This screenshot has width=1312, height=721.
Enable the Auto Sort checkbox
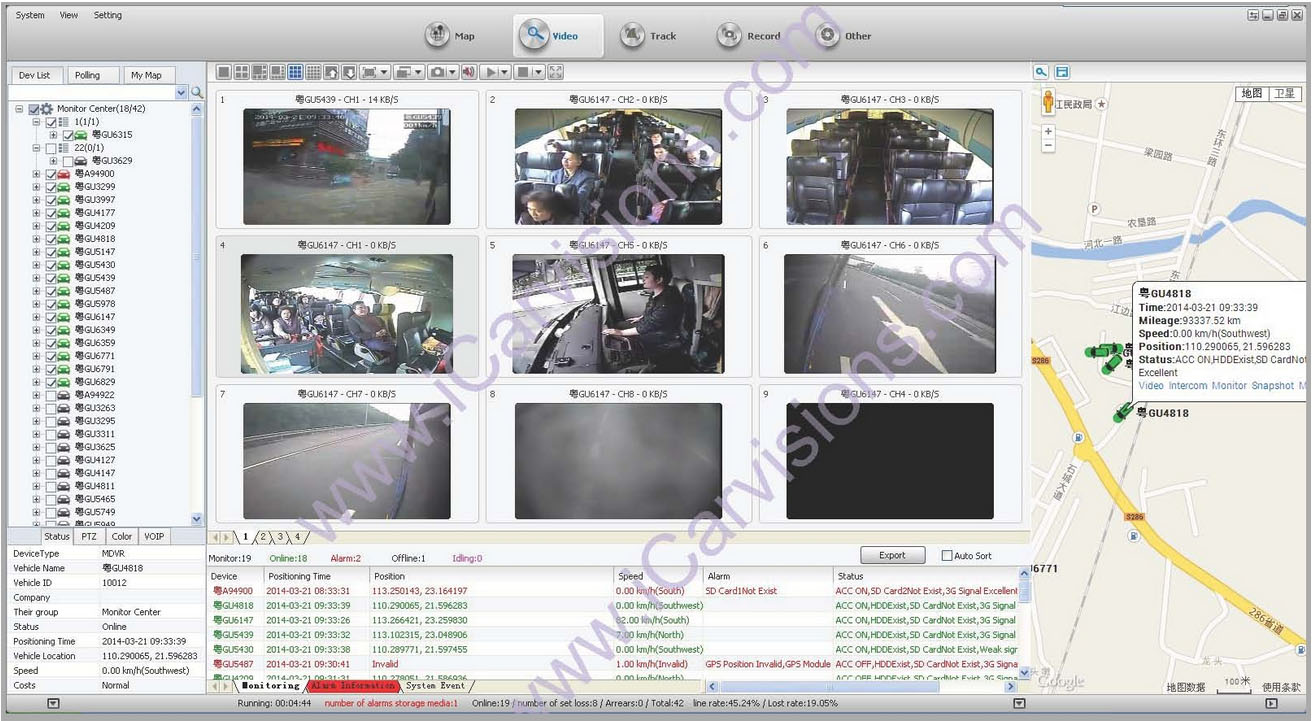click(947, 555)
